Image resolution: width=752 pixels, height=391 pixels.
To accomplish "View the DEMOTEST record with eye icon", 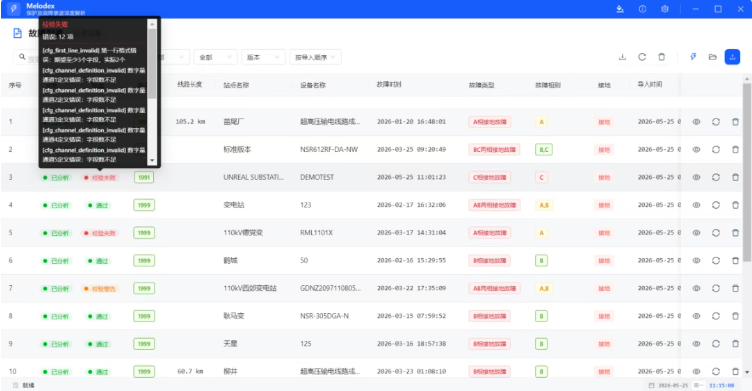I will [696, 178].
